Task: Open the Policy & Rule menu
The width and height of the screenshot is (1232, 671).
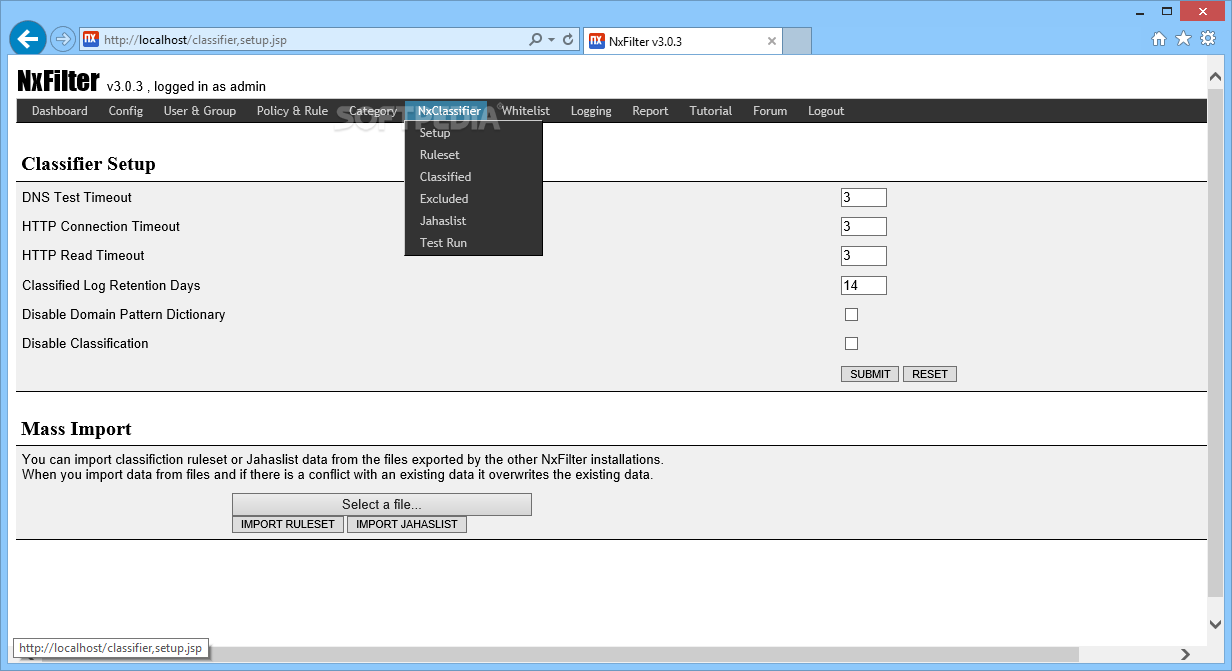Action: (292, 111)
